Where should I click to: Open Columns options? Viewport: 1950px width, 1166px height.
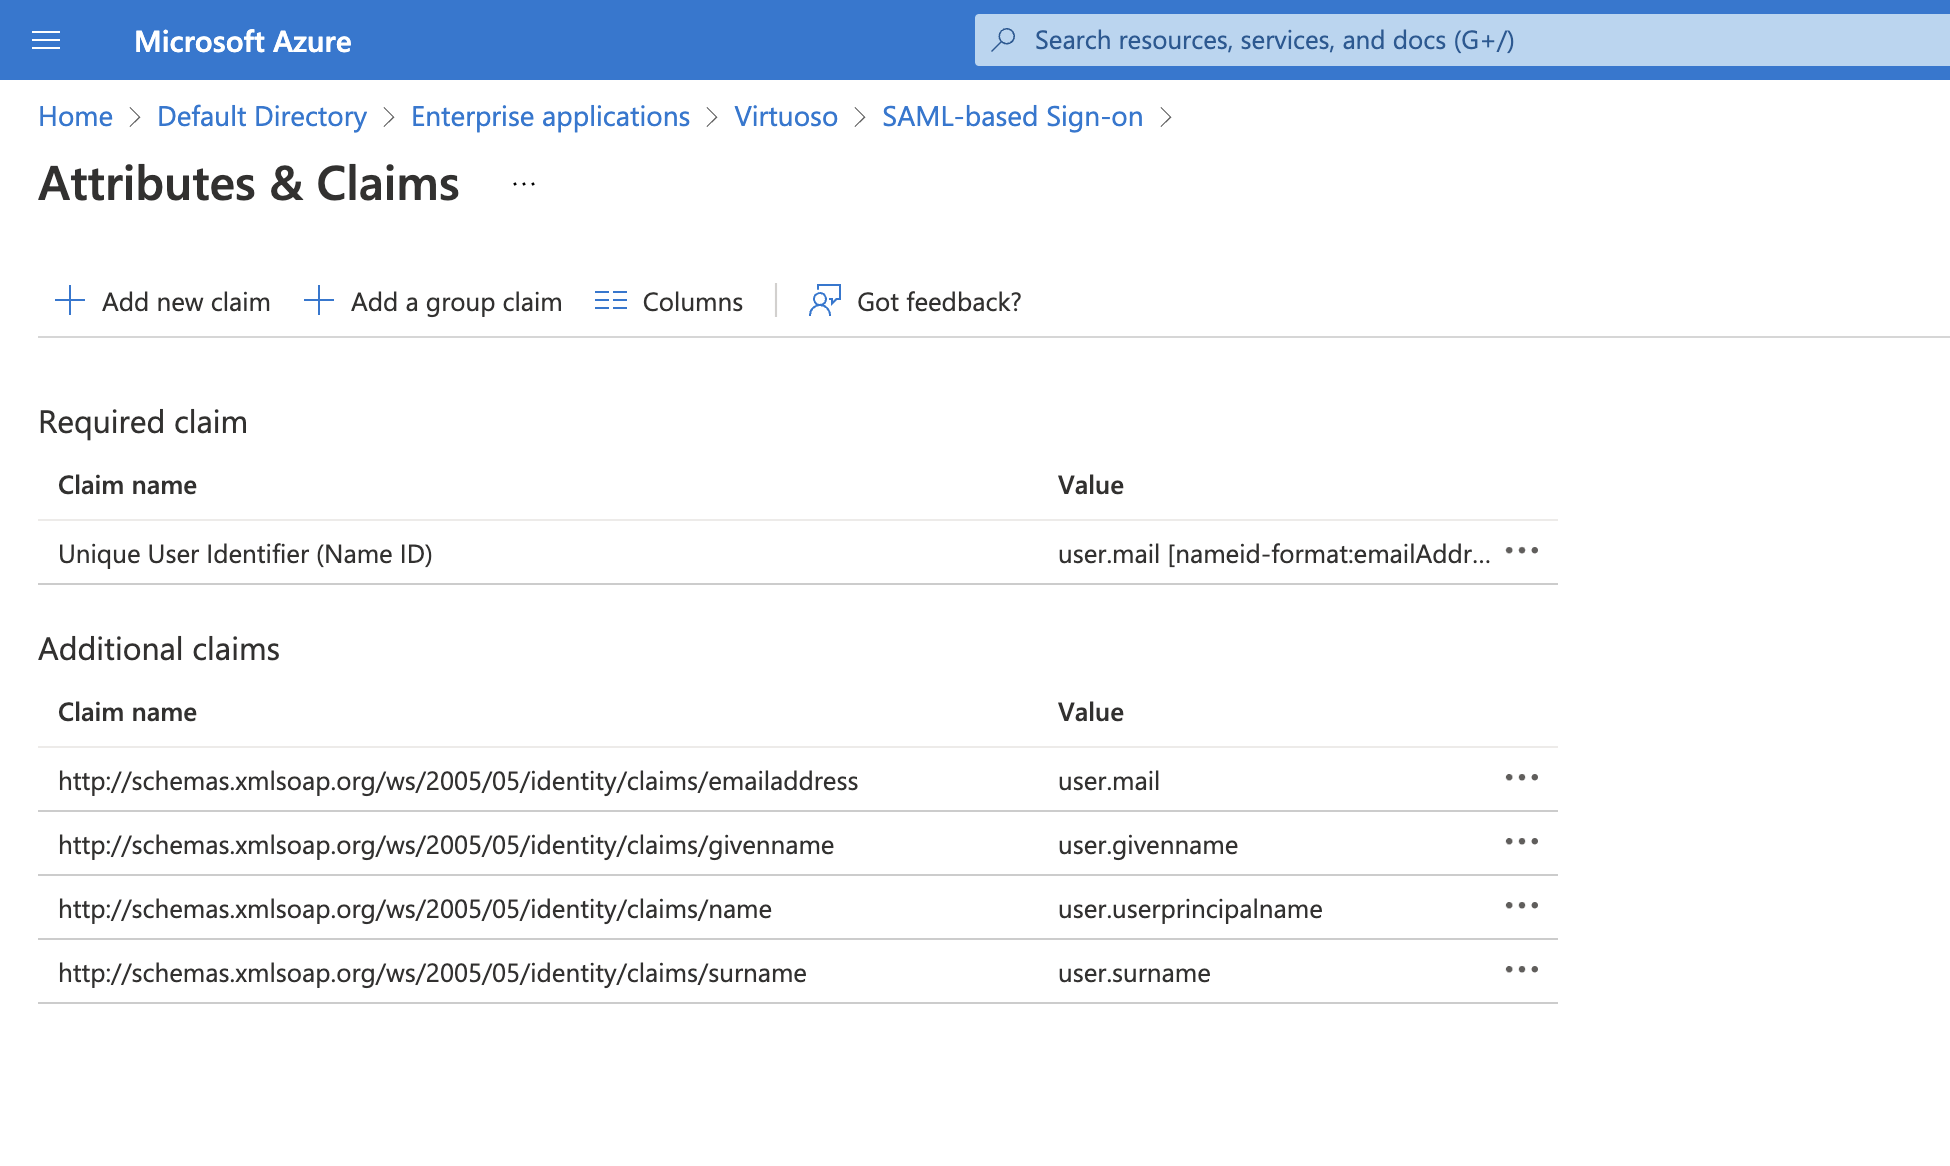click(x=692, y=302)
